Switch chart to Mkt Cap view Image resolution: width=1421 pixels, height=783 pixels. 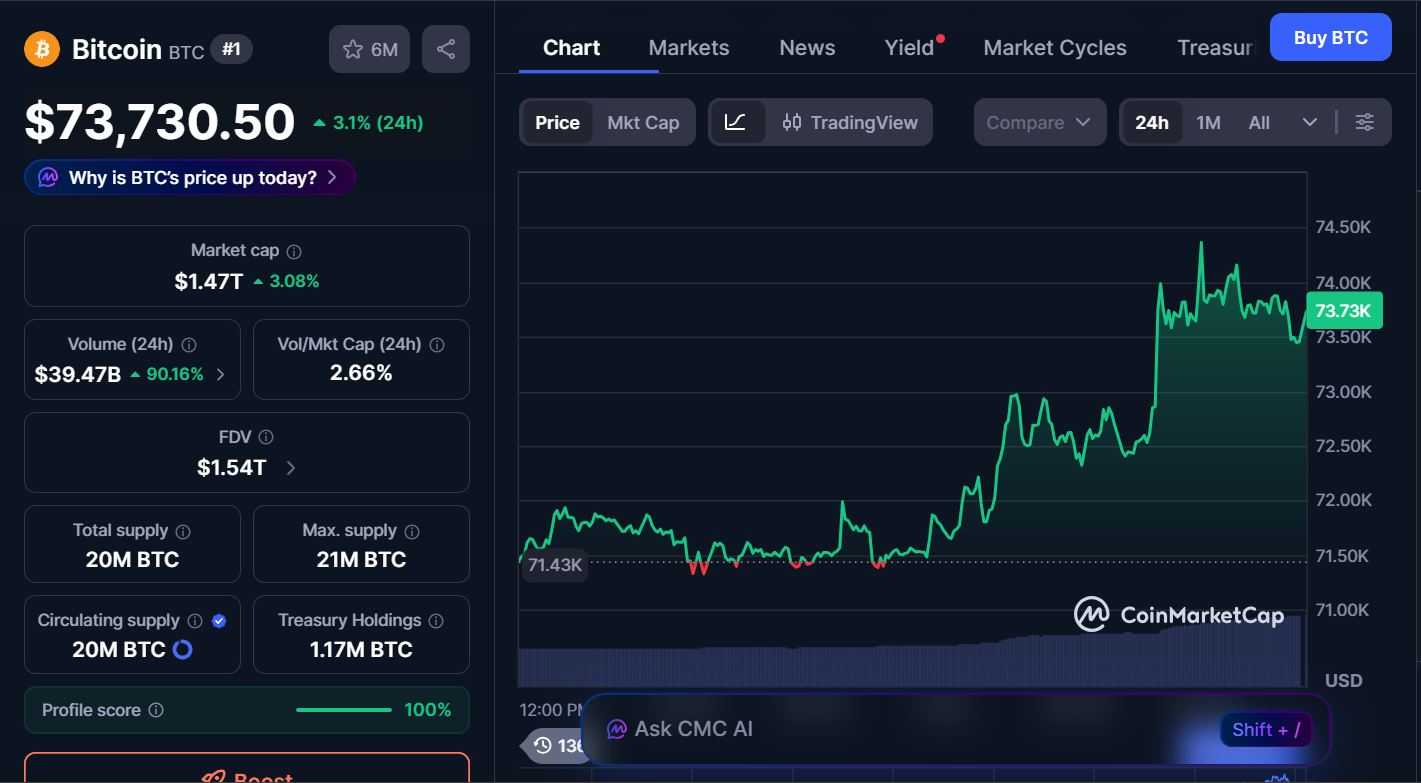pyautogui.click(x=644, y=122)
